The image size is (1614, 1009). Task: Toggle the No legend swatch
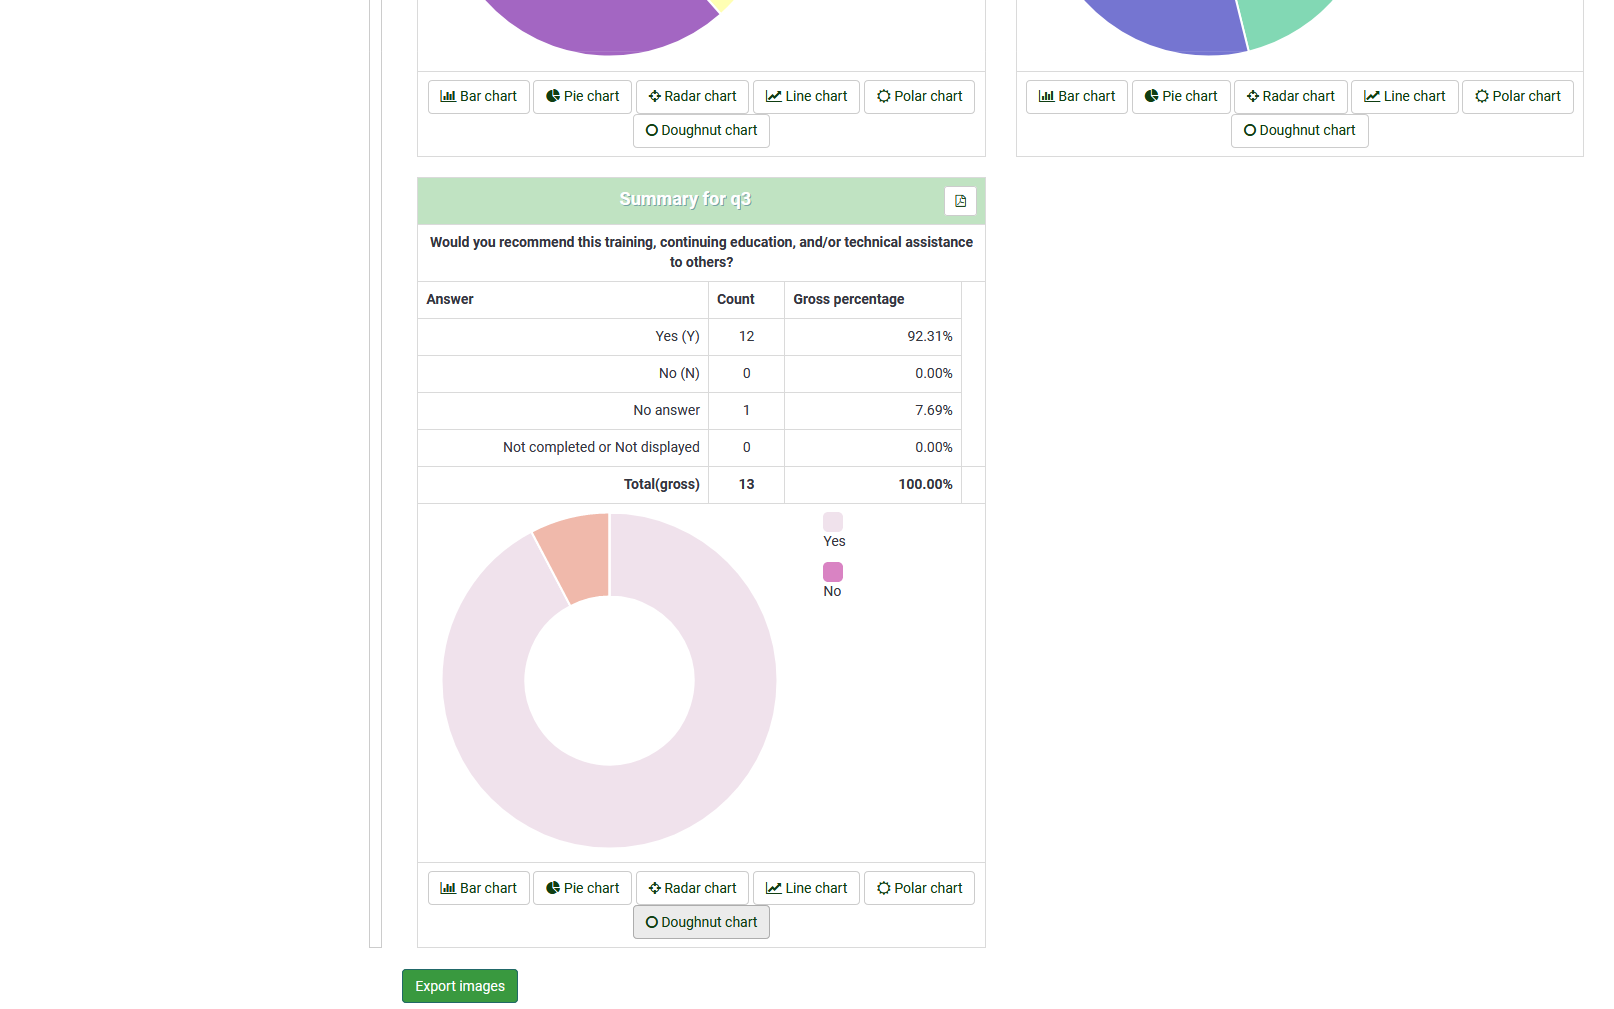pyautogui.click(x=833, y=572)
